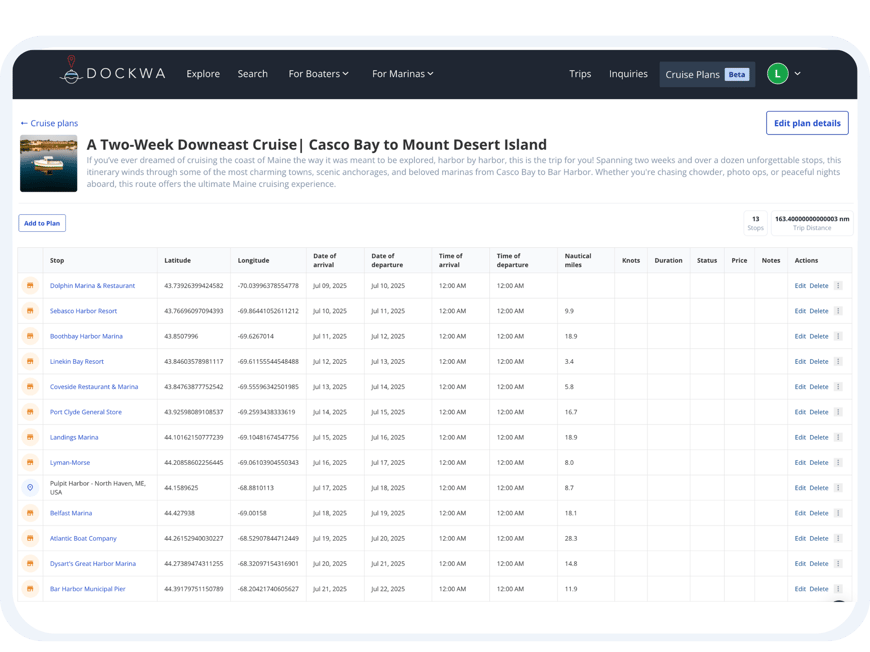
Task: Click marina icon for Dolphin Marina & Restaurant row
Action: coord(31,286)
